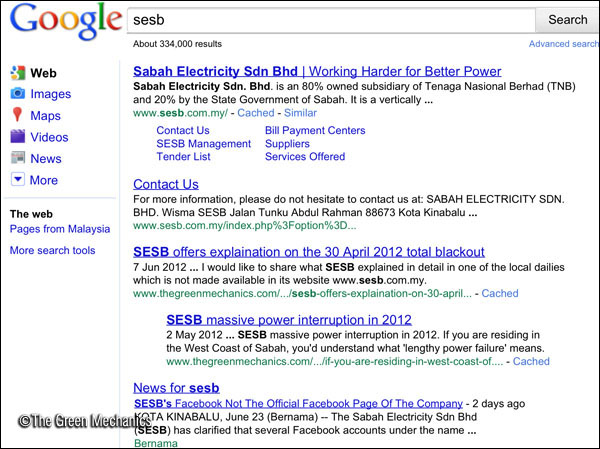Viewport: 600px width, 449px height.
Task: Open the SESB Management sitelink
Action: [x=204, y=144]
